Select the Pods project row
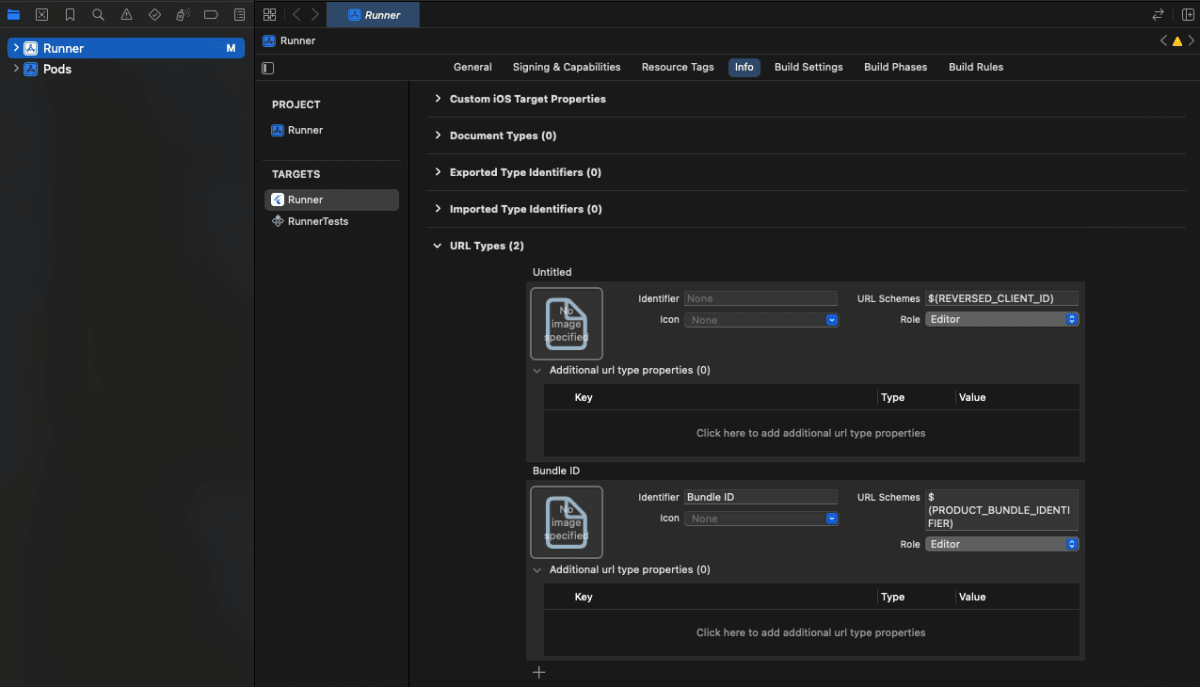1200x687 pixels. pyautogui.click(x=125, y=69)
